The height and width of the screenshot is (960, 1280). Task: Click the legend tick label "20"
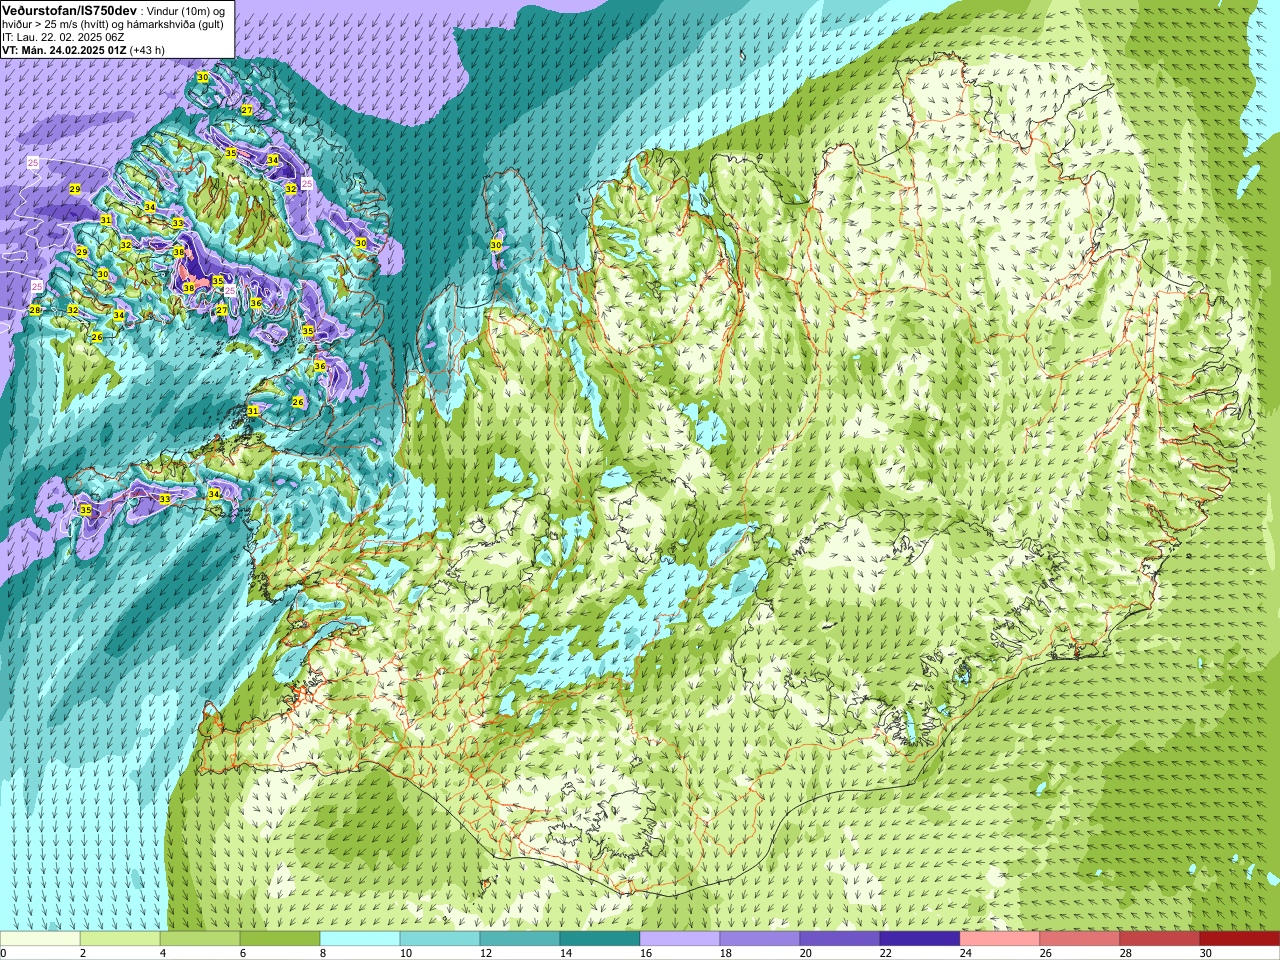[806, 953]
